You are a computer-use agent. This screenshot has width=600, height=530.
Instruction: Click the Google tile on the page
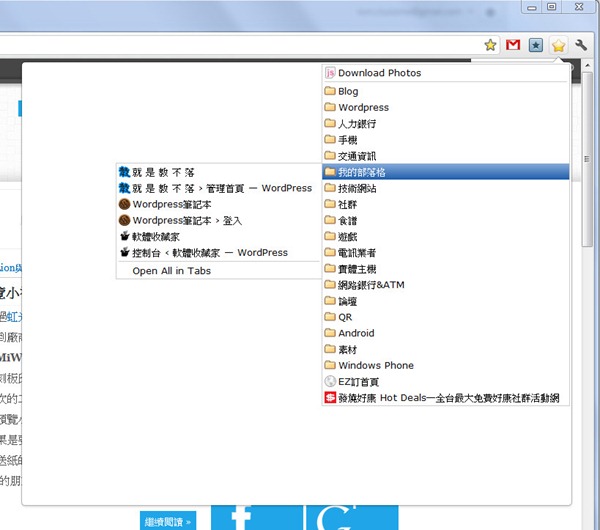tap(352, 517)
